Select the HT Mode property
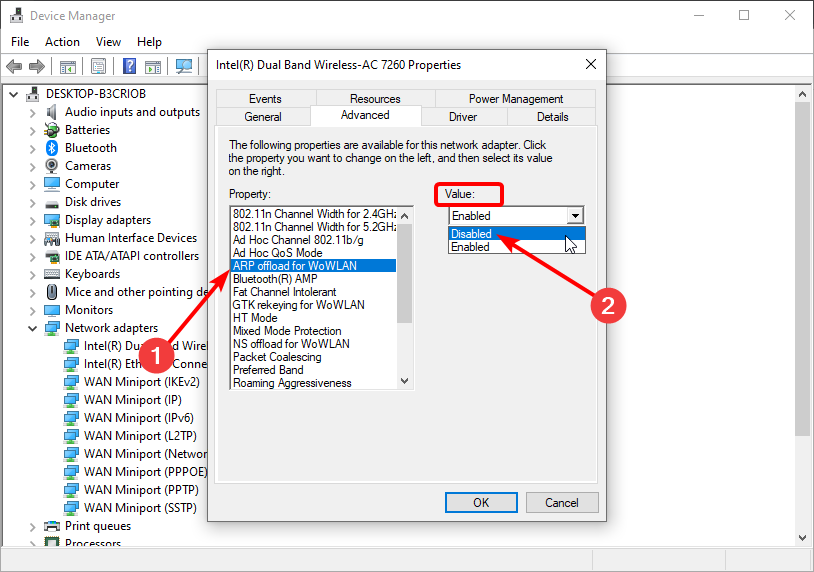Viewport: 814px width, 572px height. (314, 318)
